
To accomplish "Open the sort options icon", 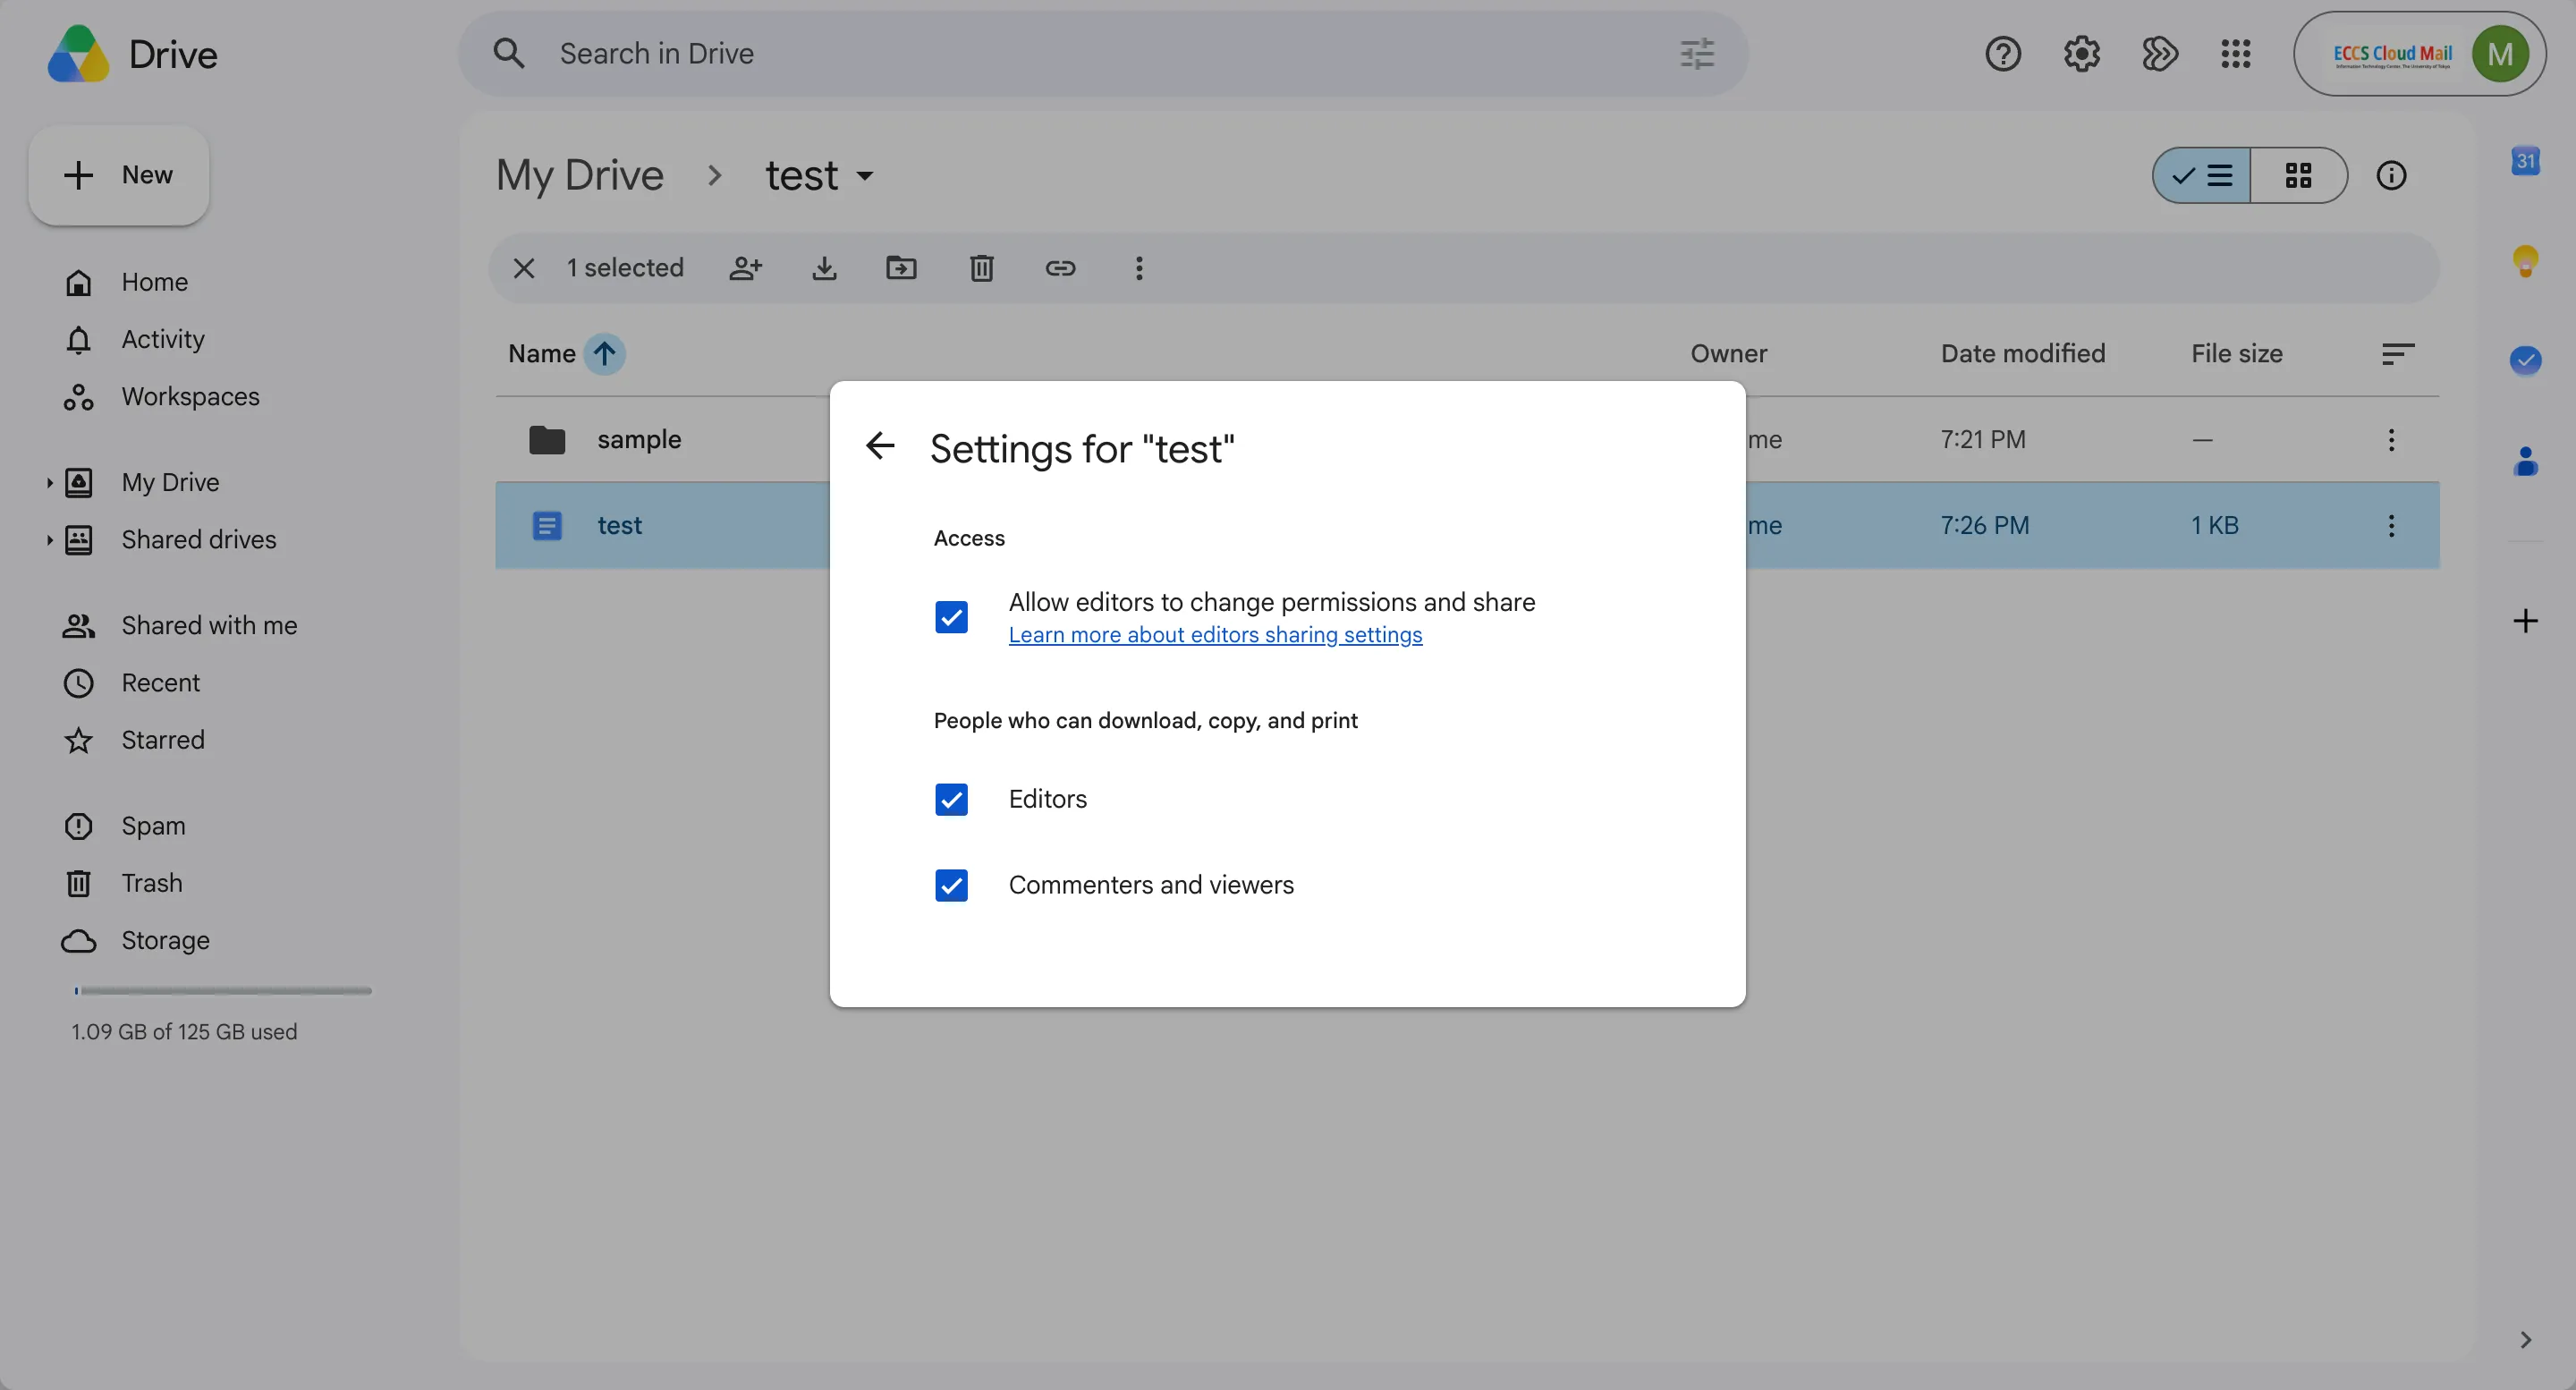I will point(2397,353).
